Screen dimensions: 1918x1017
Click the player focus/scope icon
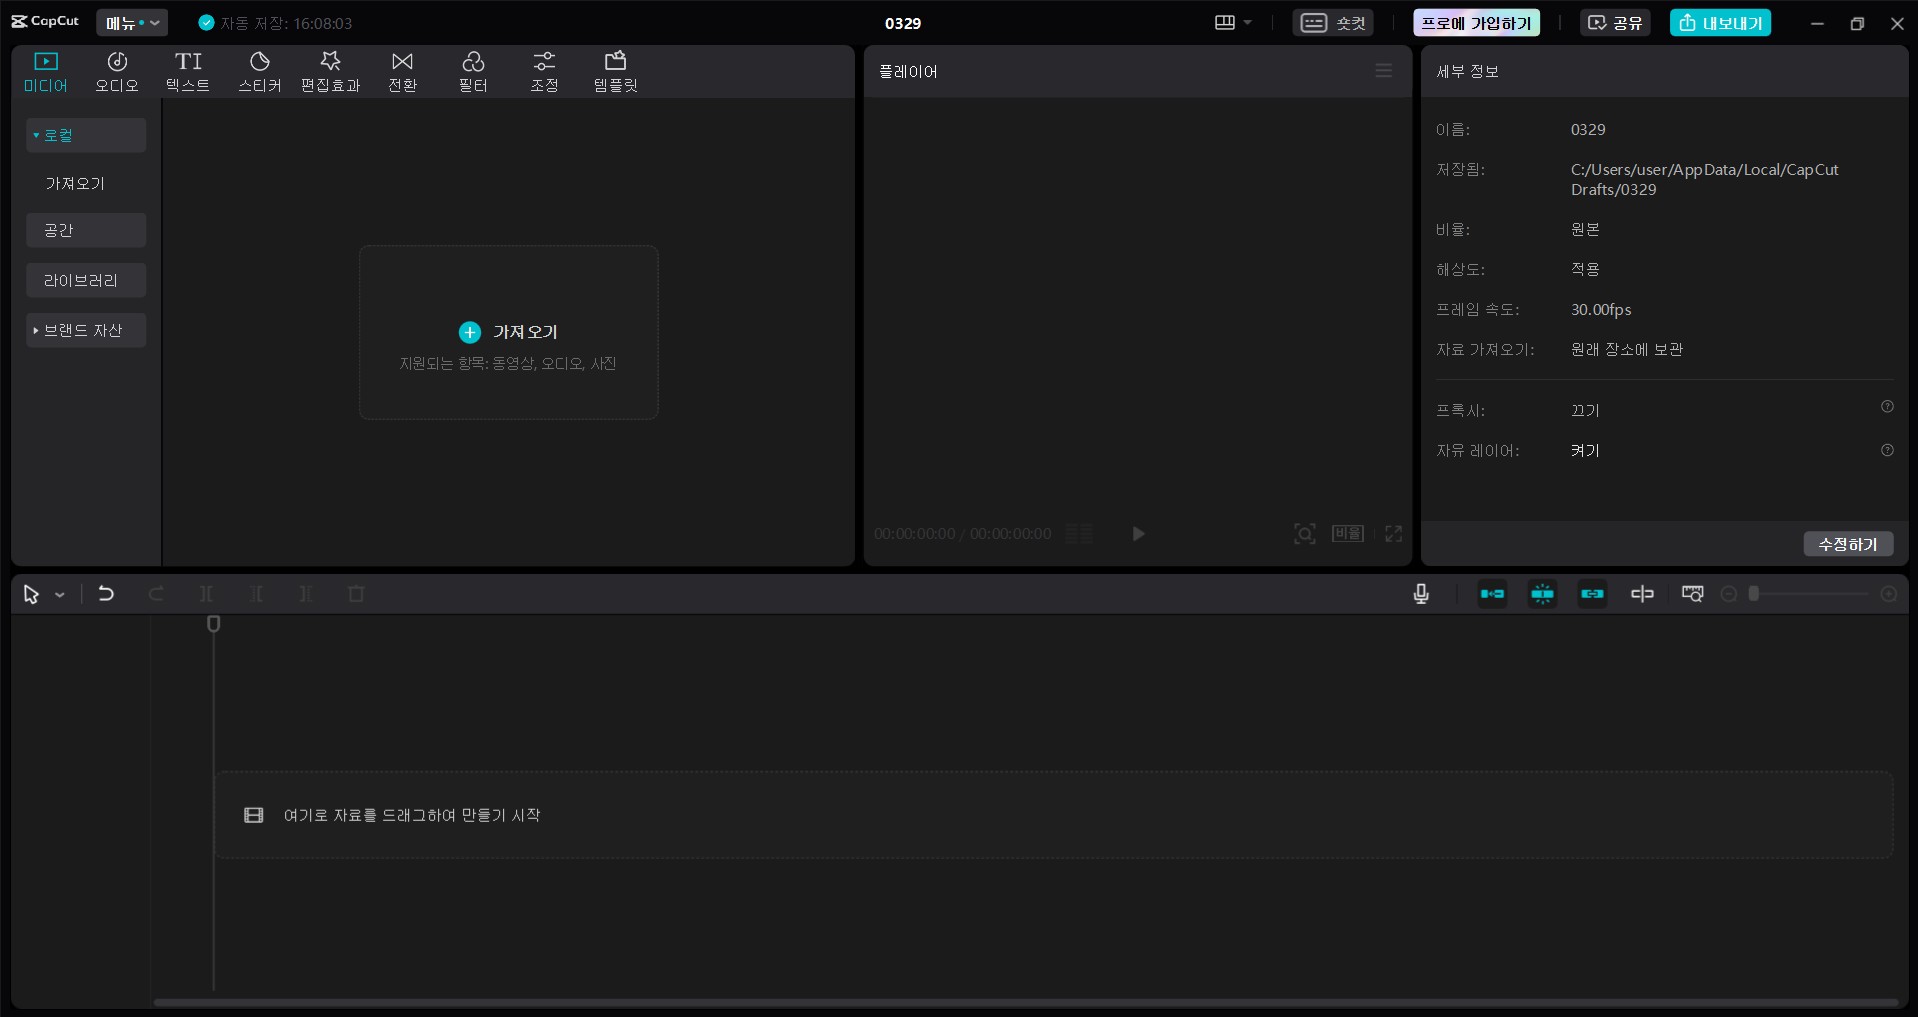[x=1304, y=534]
